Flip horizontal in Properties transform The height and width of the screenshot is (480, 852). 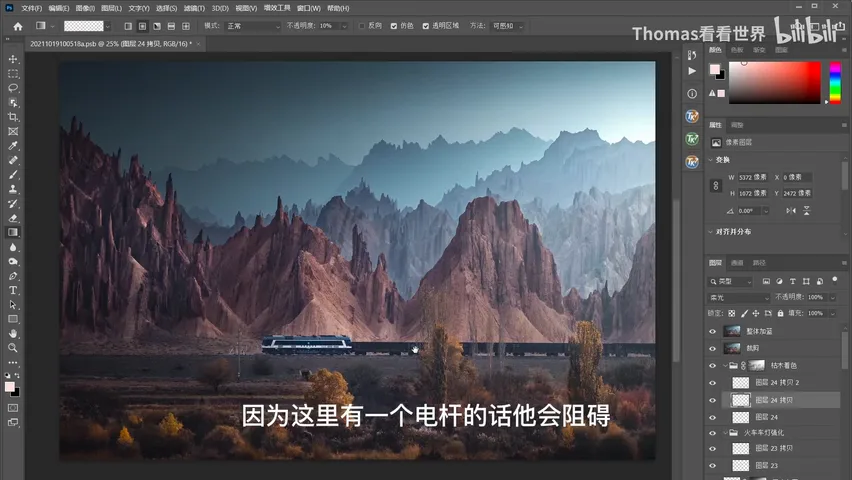pos(791,211)
